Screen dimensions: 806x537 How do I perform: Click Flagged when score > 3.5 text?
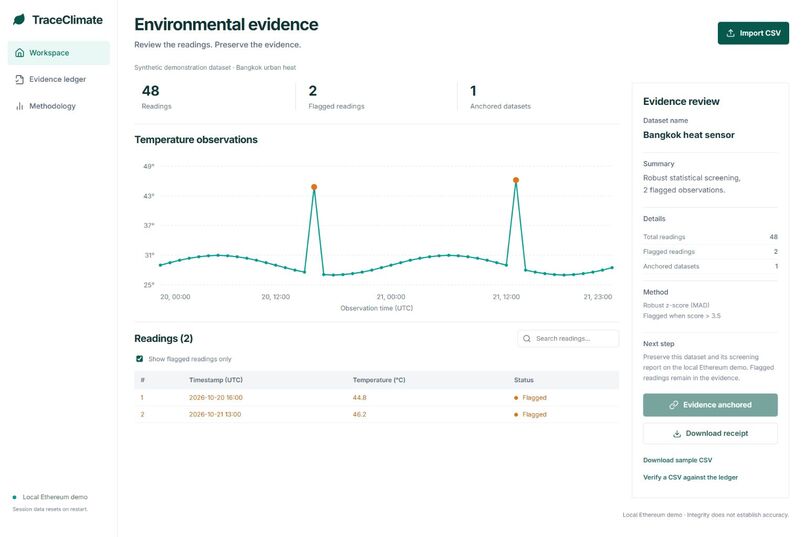682,316
